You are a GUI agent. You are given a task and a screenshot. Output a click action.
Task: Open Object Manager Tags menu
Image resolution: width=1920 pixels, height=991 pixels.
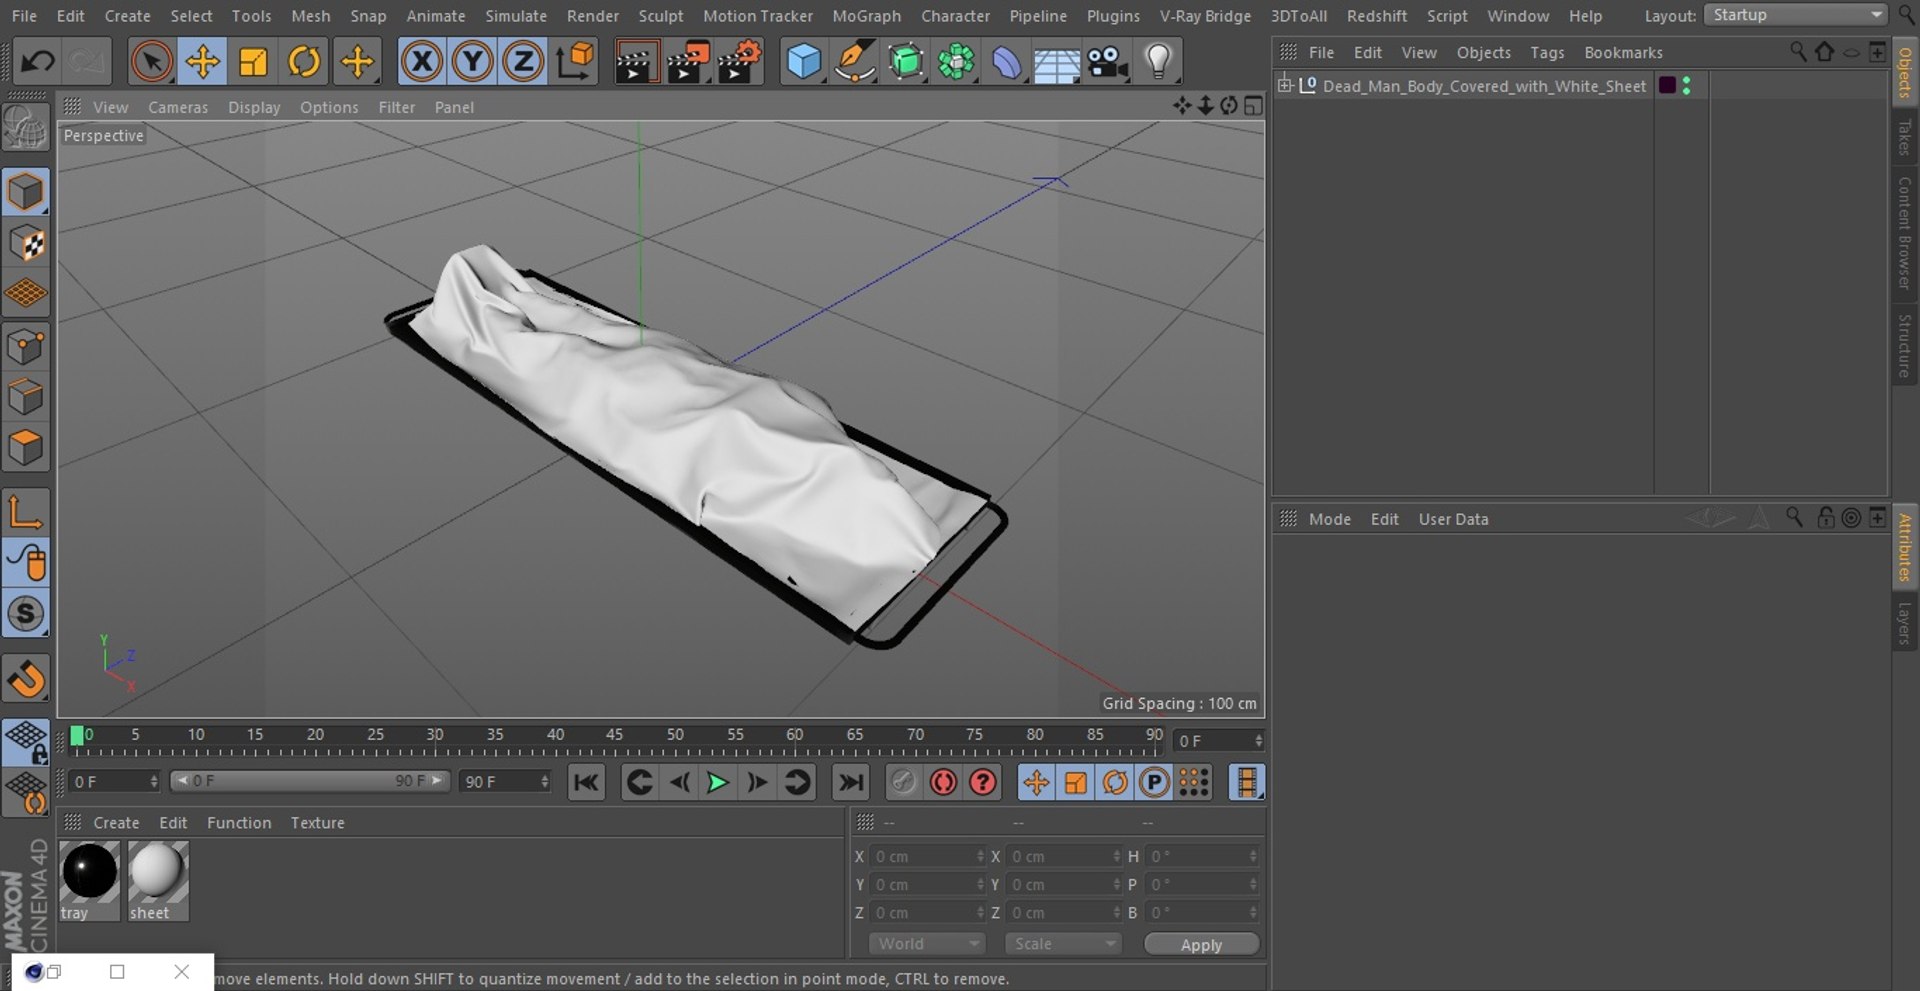[1547, 52]
